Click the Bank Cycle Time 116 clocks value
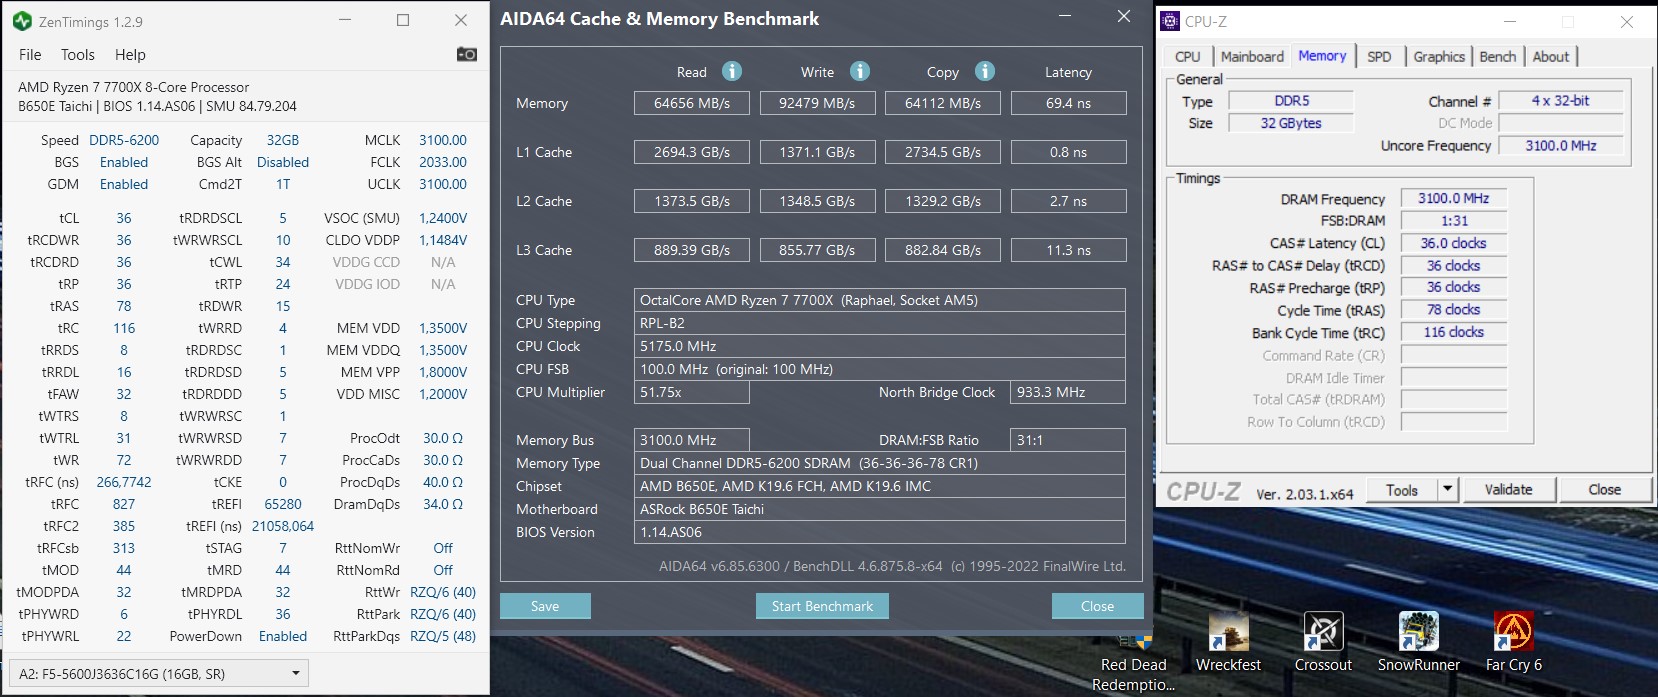Screen dimensions: 1658x697 (x=1453, y=332)
